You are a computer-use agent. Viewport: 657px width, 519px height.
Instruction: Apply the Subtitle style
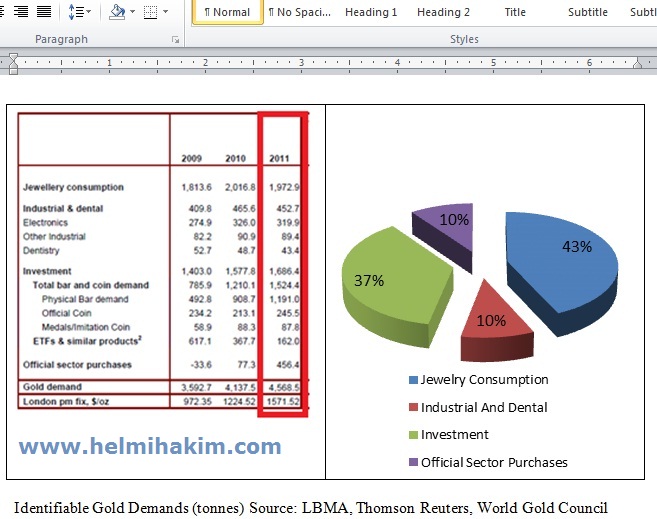587,12
